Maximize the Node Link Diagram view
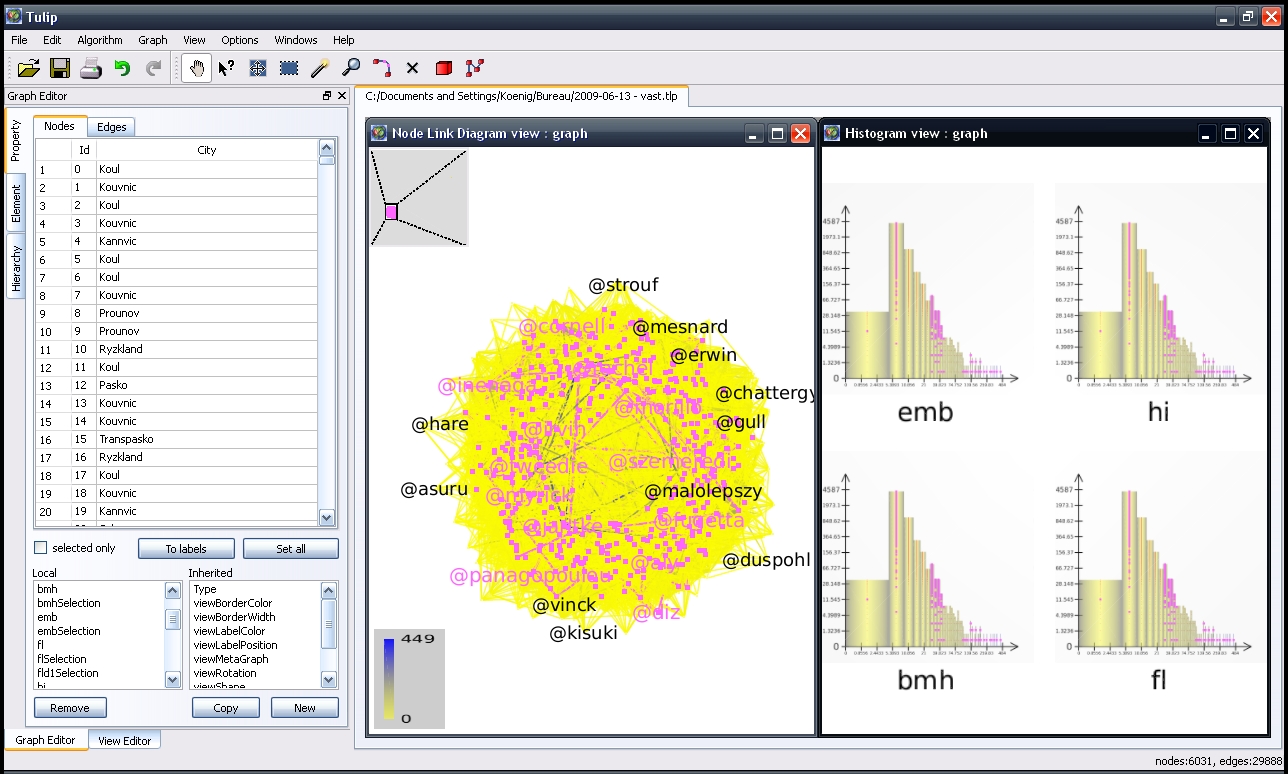 tap(777, 133)
